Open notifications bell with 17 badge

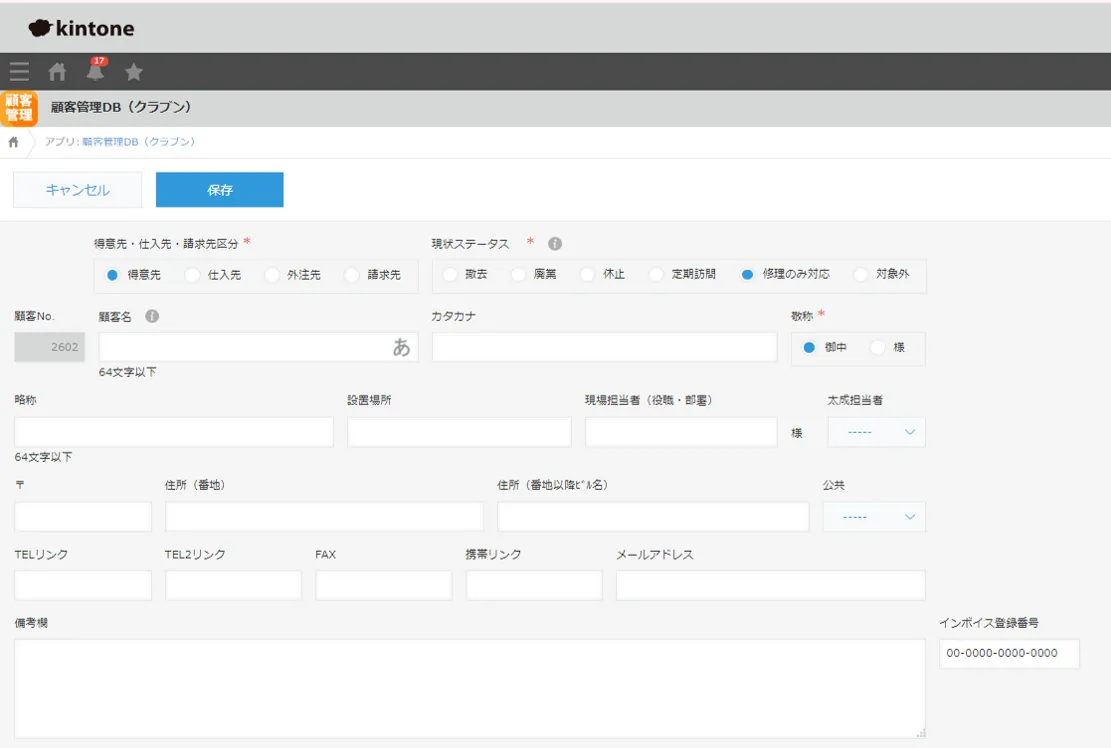[95, 71]
